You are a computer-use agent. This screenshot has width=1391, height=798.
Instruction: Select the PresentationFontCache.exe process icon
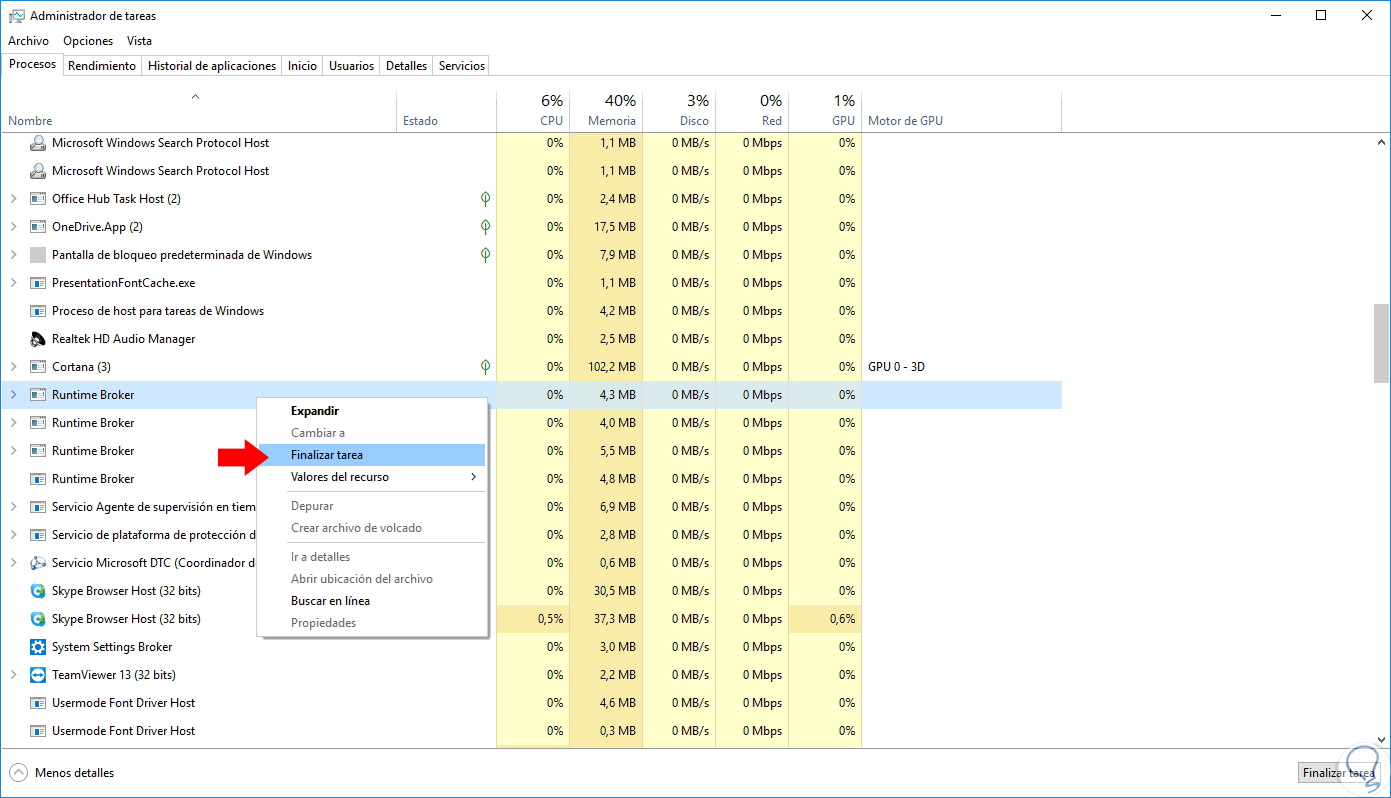(x=38, y=283)
